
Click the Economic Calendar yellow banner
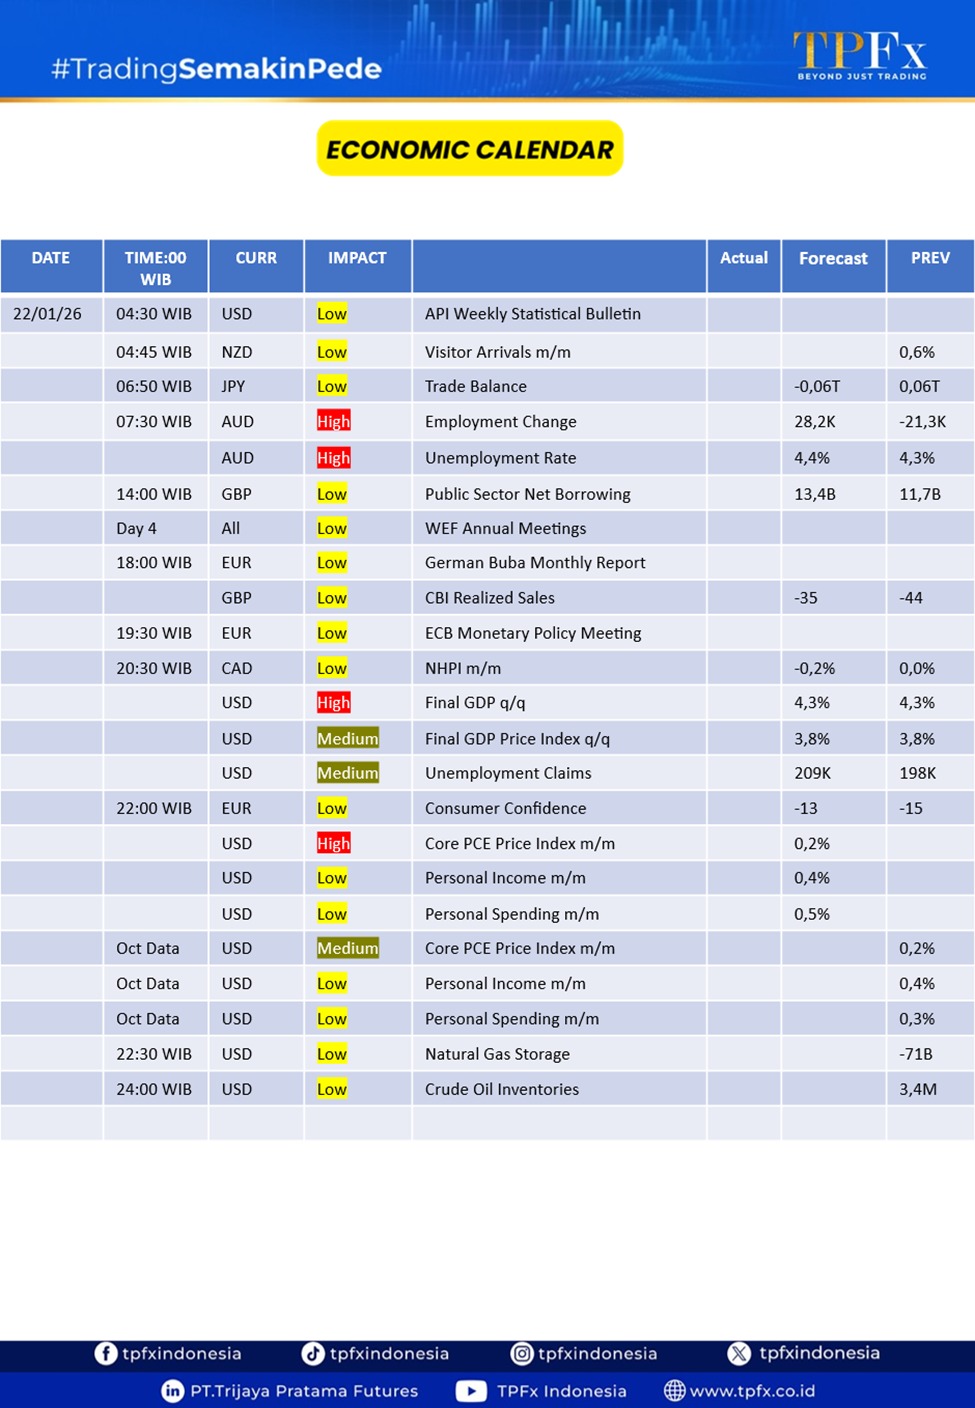click(x=470, y=149)
